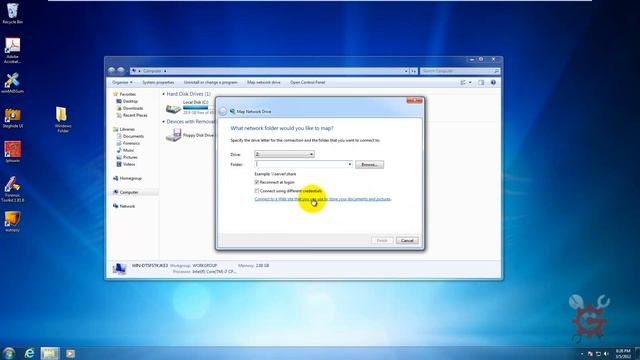
Task: Select the Windows Folder desktop icon
Action: coord(62,120)
